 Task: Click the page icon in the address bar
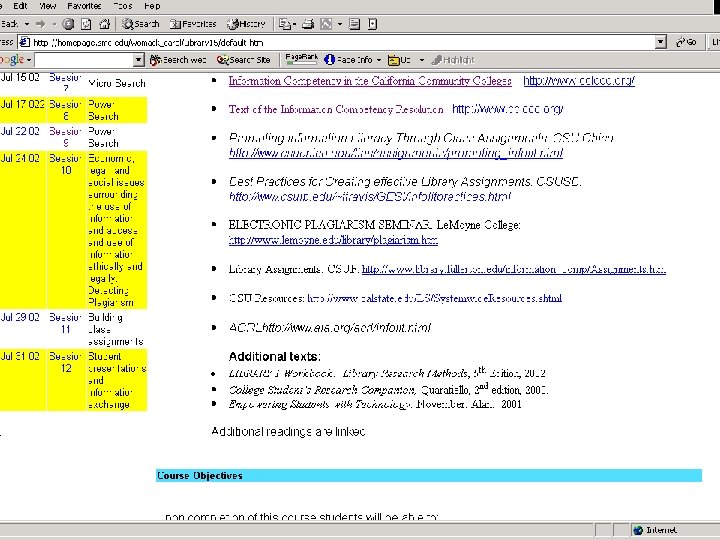click(24, 43)
